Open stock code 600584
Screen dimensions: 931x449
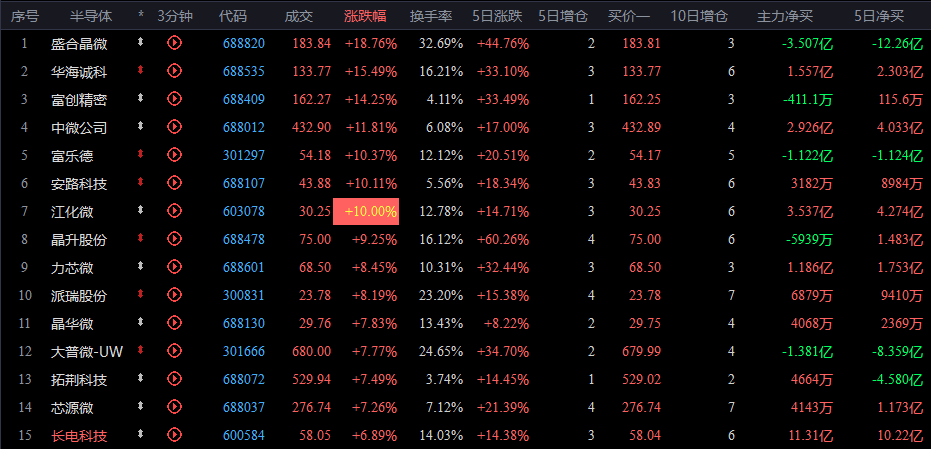pos(244,435)
